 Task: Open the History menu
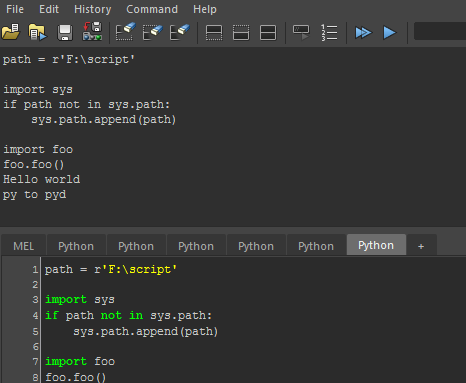point(93,9)
